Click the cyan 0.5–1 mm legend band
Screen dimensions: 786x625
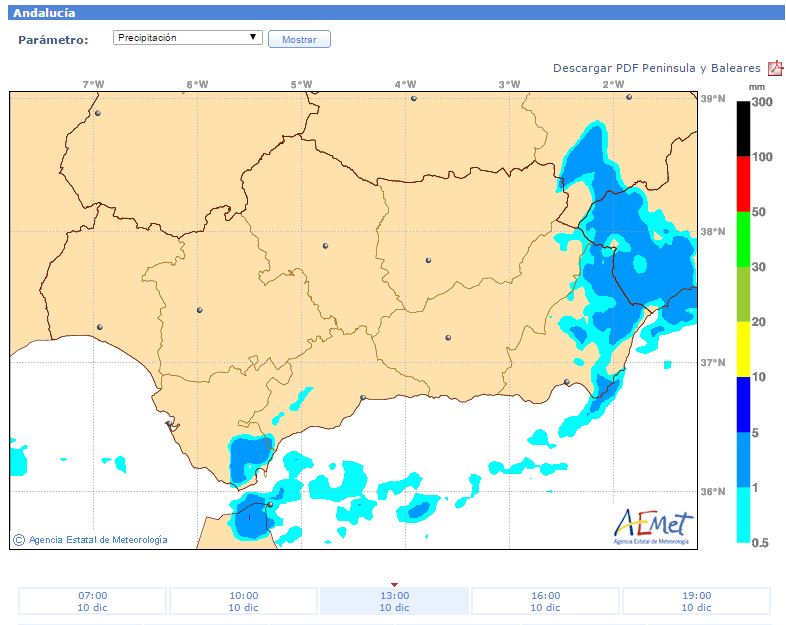pos(743,514)
